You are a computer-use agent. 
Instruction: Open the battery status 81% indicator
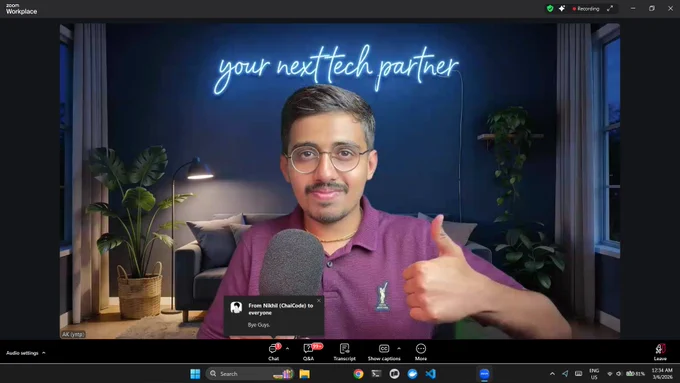pos(635,373)
